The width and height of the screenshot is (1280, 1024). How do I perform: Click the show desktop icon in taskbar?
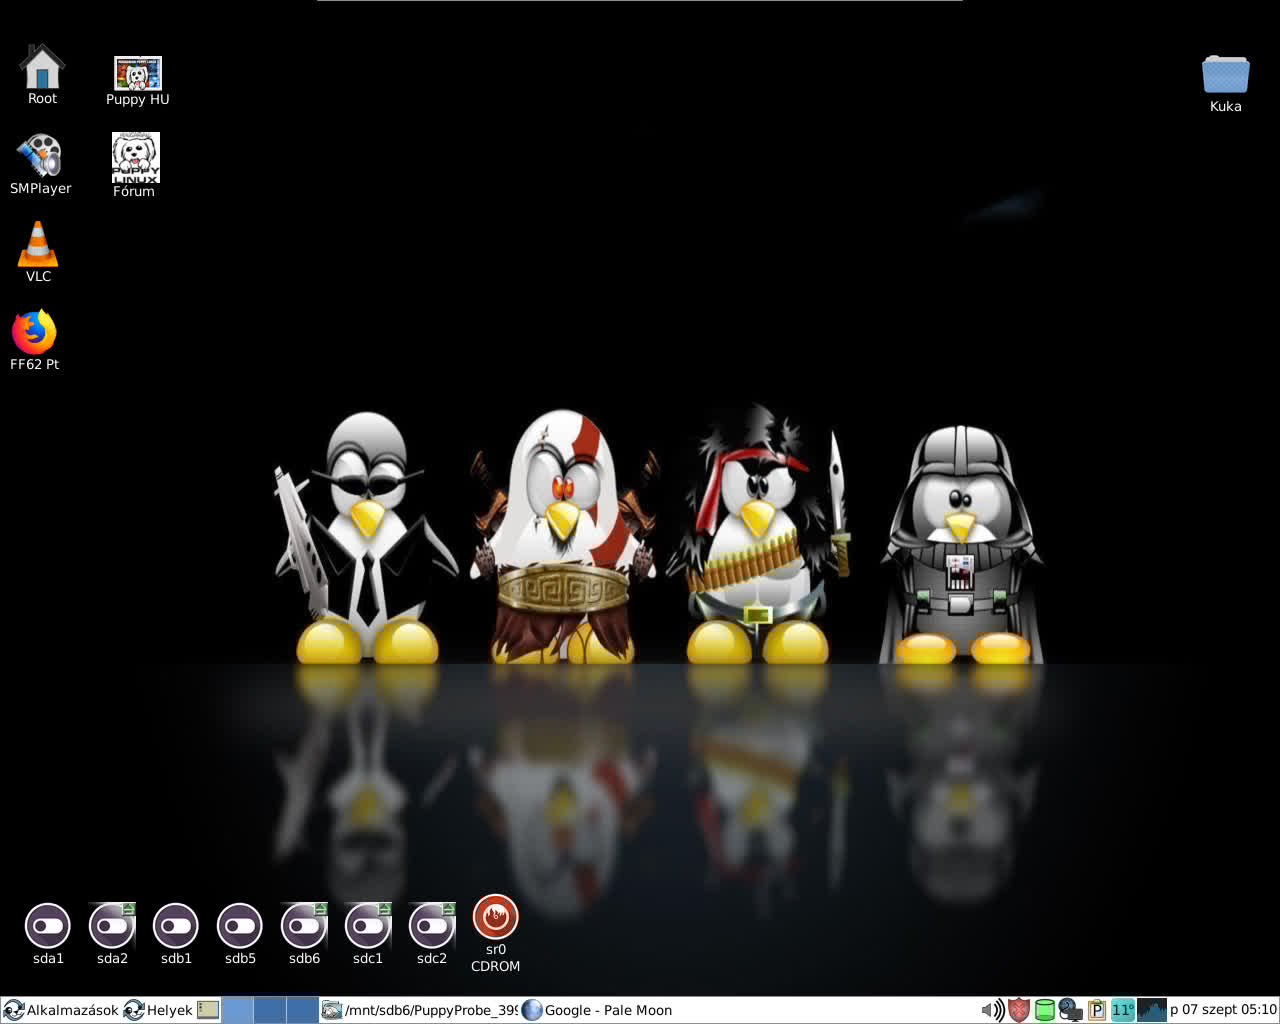point(208,1010)
